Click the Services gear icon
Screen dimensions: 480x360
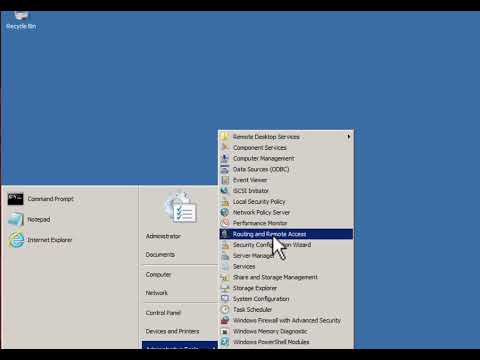coord(225,266)
